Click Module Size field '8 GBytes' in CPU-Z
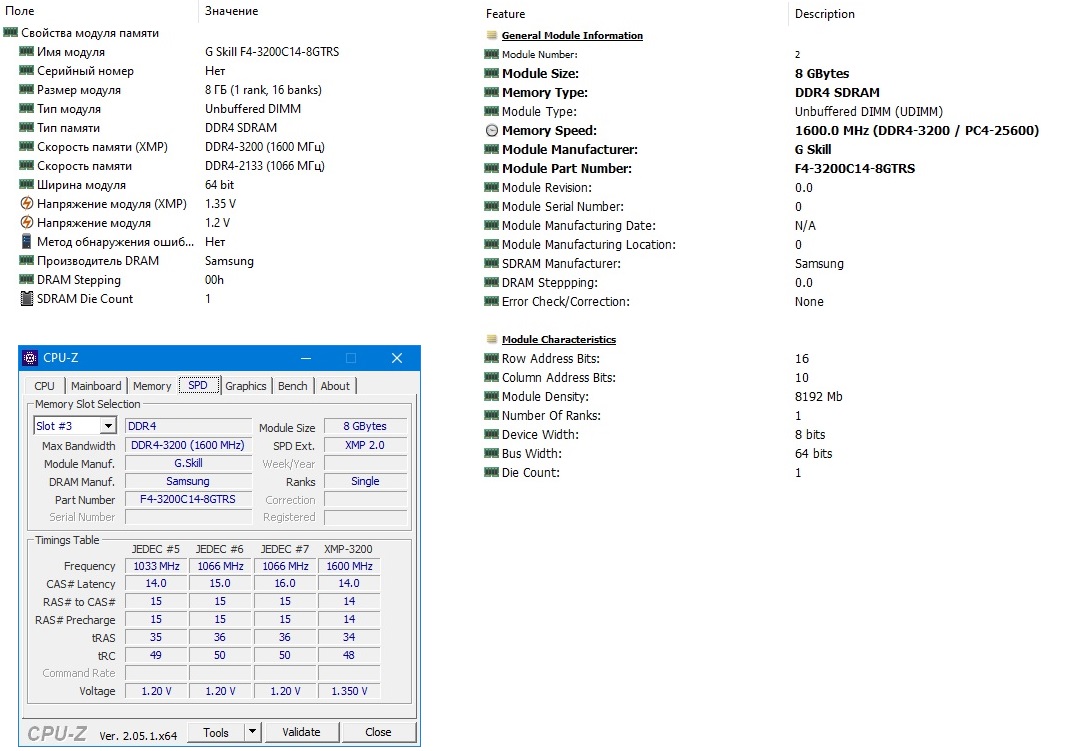The width and height of the screenshot is (1065, 751). tap(365, 426)
